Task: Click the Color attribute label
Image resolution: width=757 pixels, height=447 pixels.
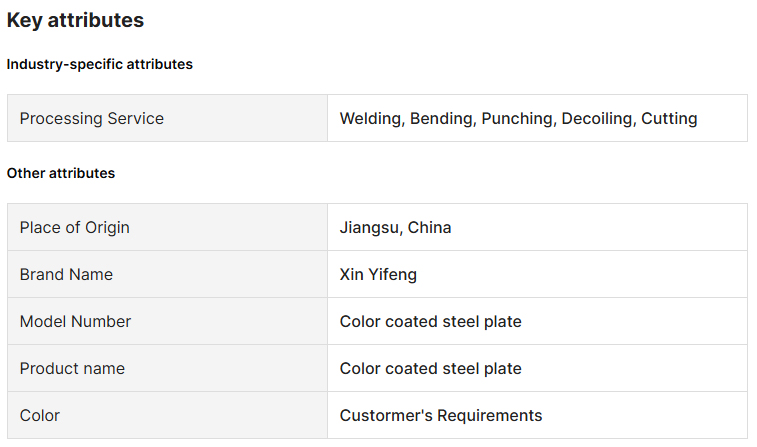Action: point(40,415)
